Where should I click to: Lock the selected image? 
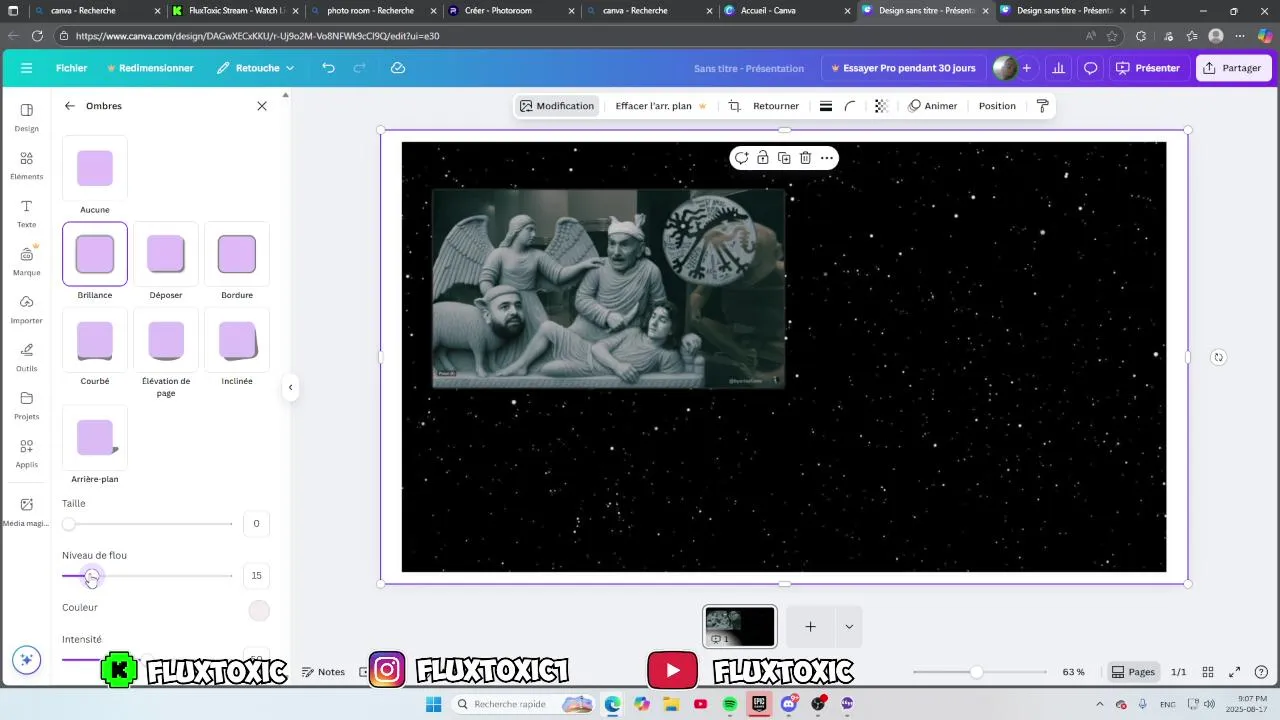point(763,158)
